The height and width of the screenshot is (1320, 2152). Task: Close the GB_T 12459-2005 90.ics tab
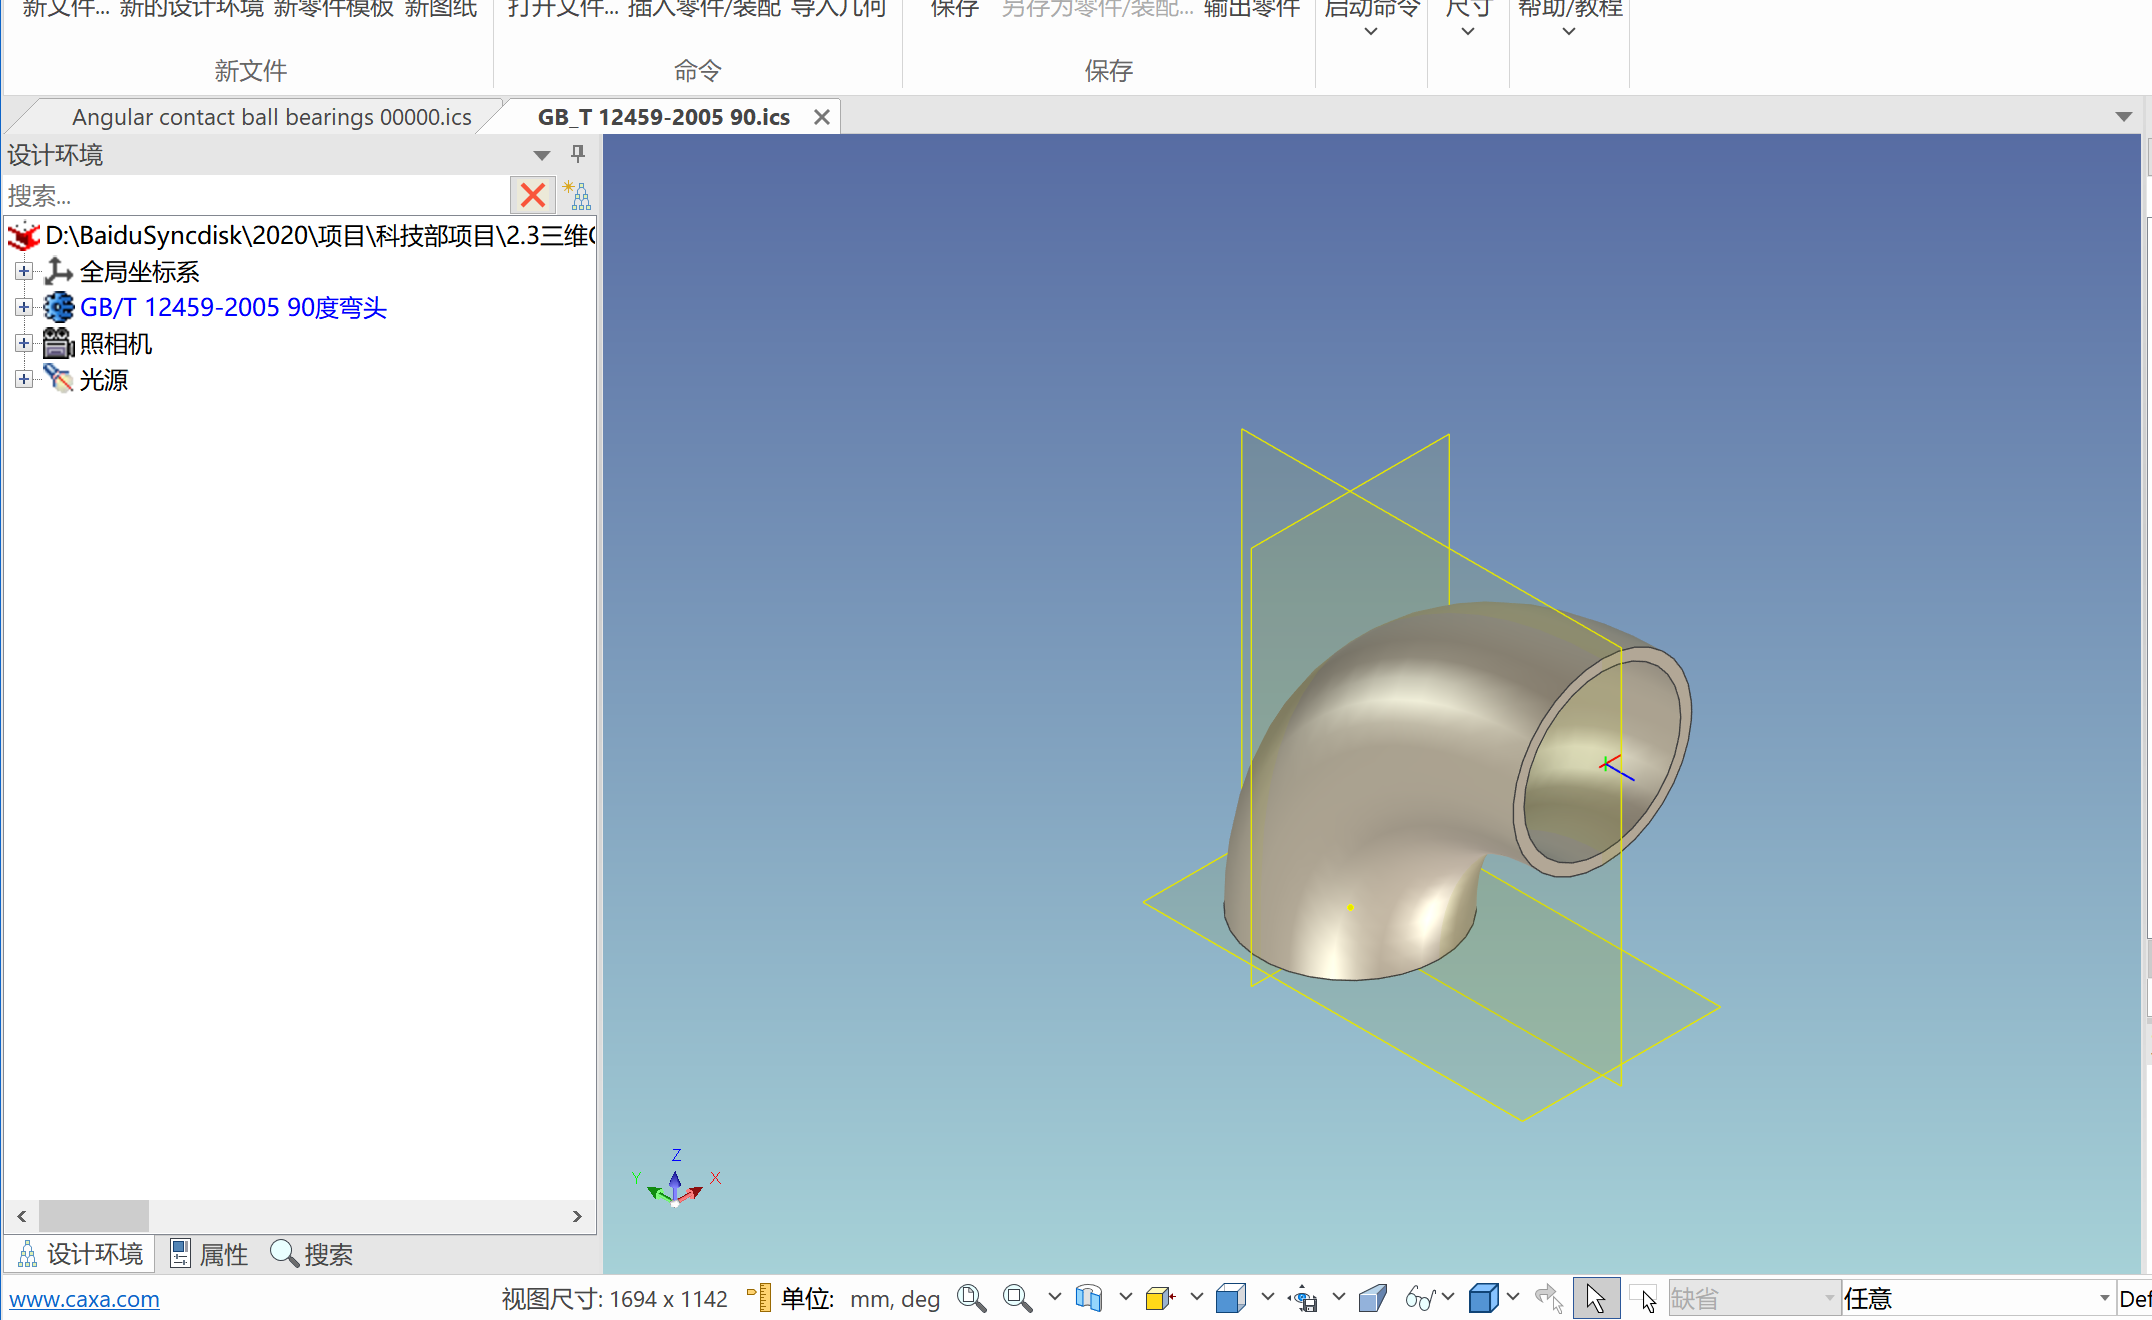click(x=822, y=117)
